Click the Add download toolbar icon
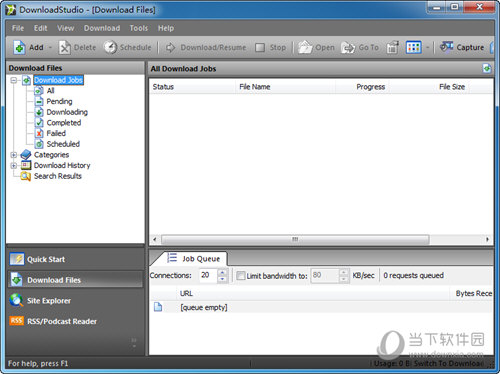500x374 pixels. click(x=19, y=48)
